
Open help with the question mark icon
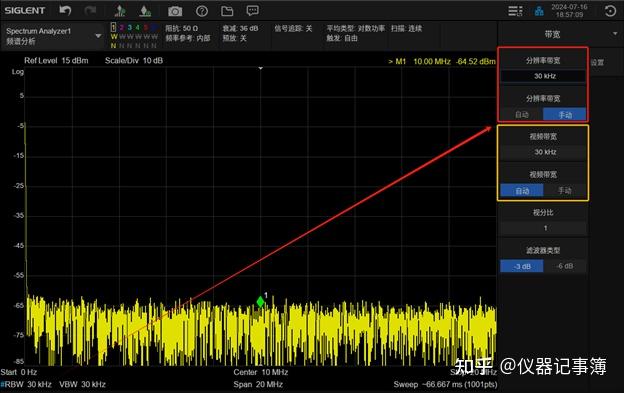coord(202,11)
